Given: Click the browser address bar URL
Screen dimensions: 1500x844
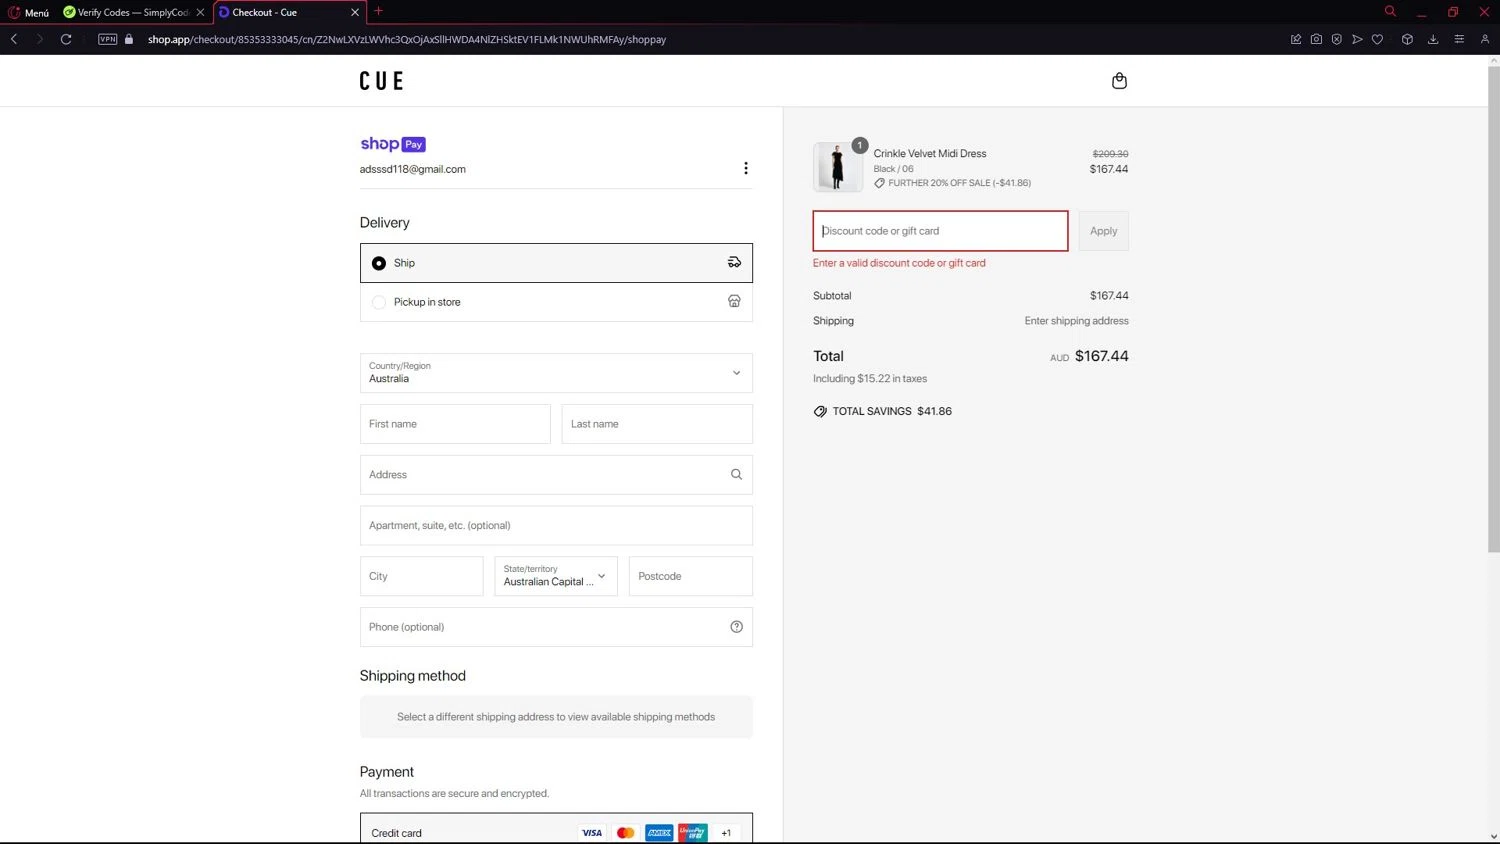Looking at the screenshot, I should point(407,40).
